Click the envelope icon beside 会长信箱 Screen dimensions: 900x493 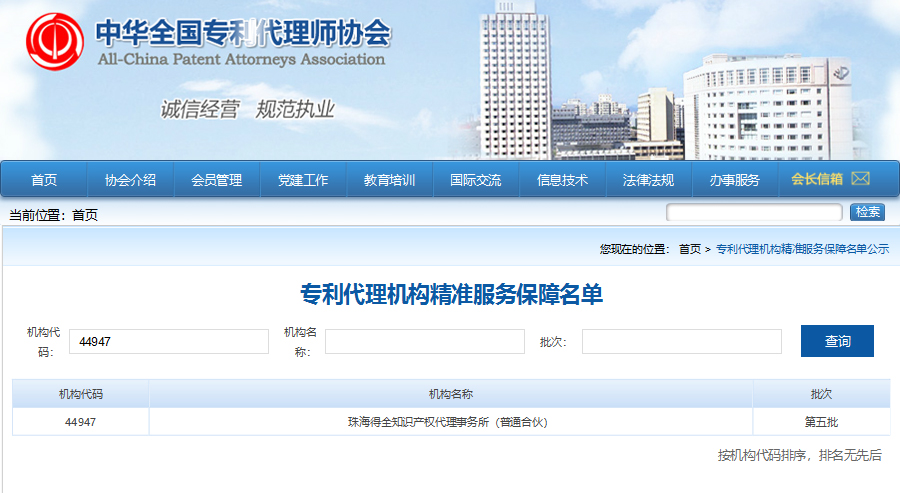pyautogui.click(x=860, y=179)
